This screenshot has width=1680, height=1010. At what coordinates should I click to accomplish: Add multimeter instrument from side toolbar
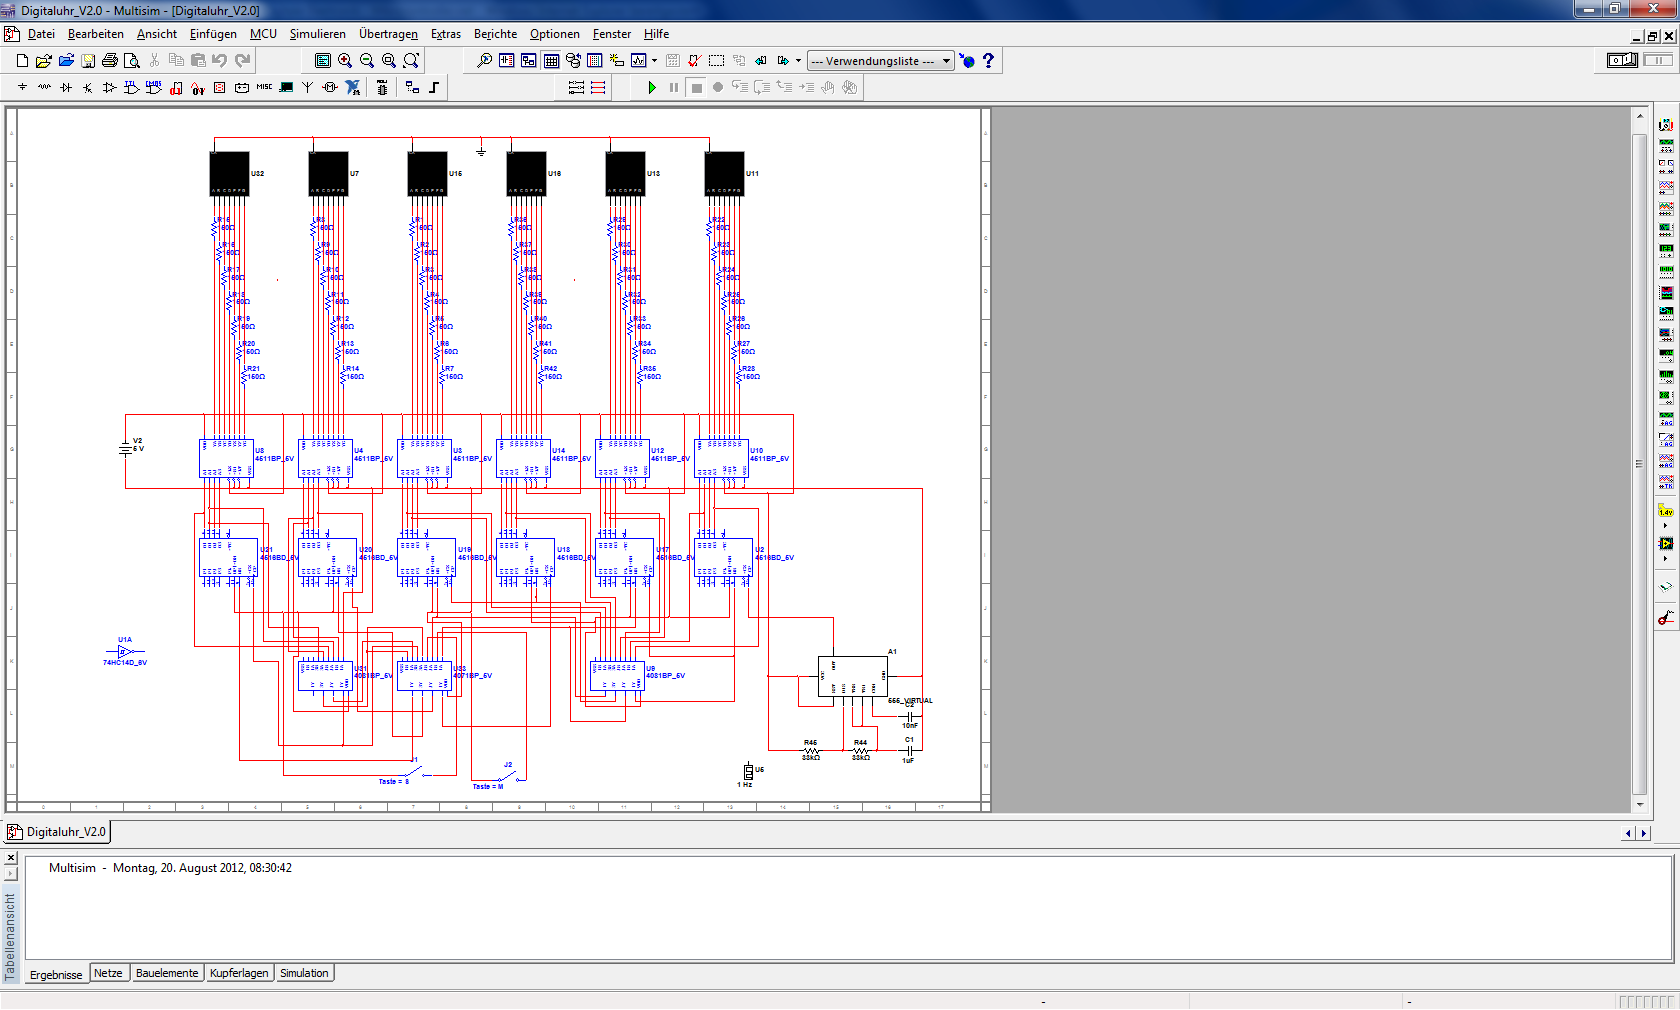click(x=1666, y=125)
